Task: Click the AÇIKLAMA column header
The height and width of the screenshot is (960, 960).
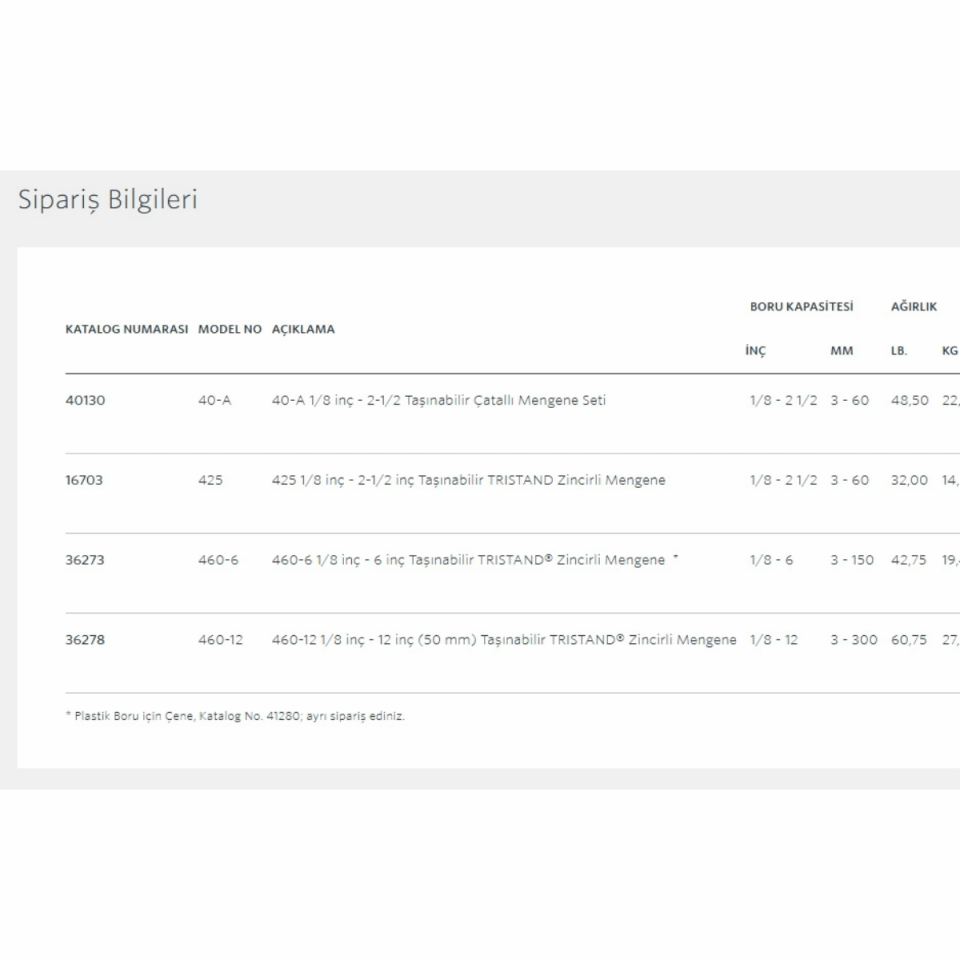Action: (303, 329)
